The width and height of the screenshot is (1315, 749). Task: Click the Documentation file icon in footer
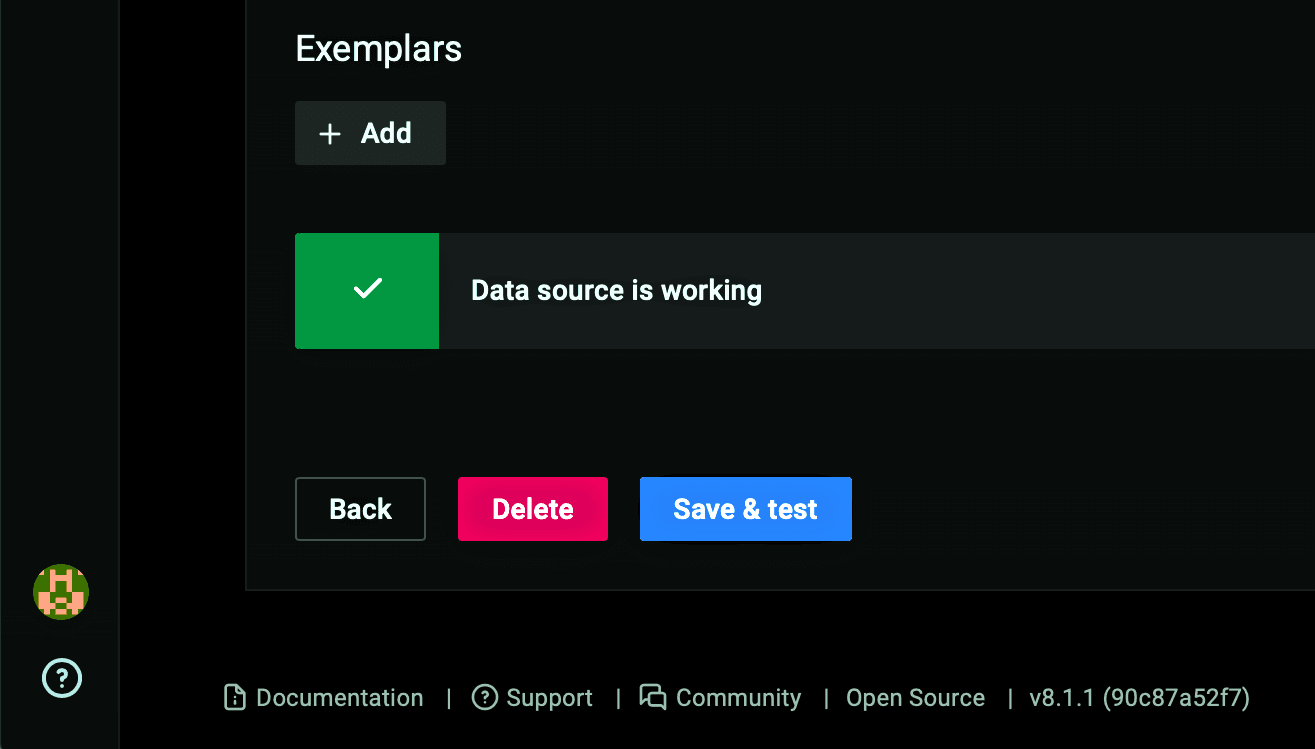(234, 698)
